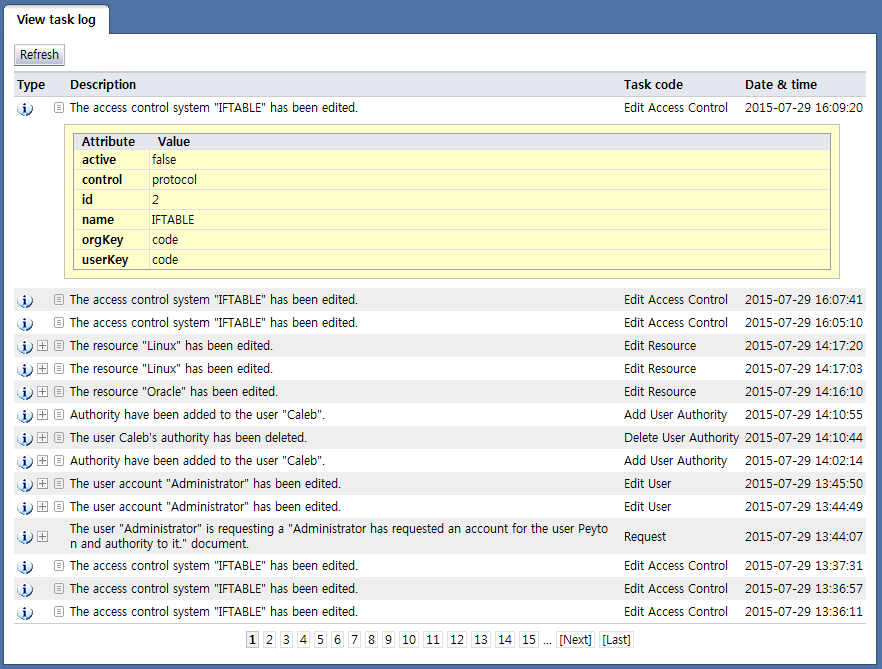Screen dimensions: 882x669
Task: Open the document icon on the last IFTABLE row
Action: coord(58,611)
